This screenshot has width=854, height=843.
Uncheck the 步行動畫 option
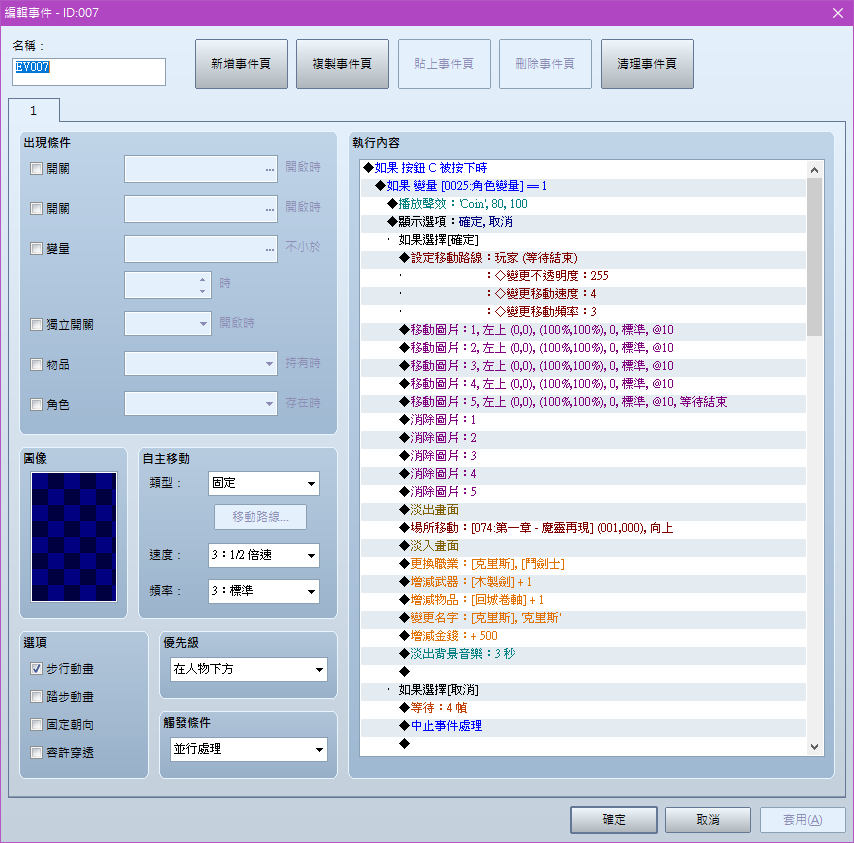[x=36, y=669]
